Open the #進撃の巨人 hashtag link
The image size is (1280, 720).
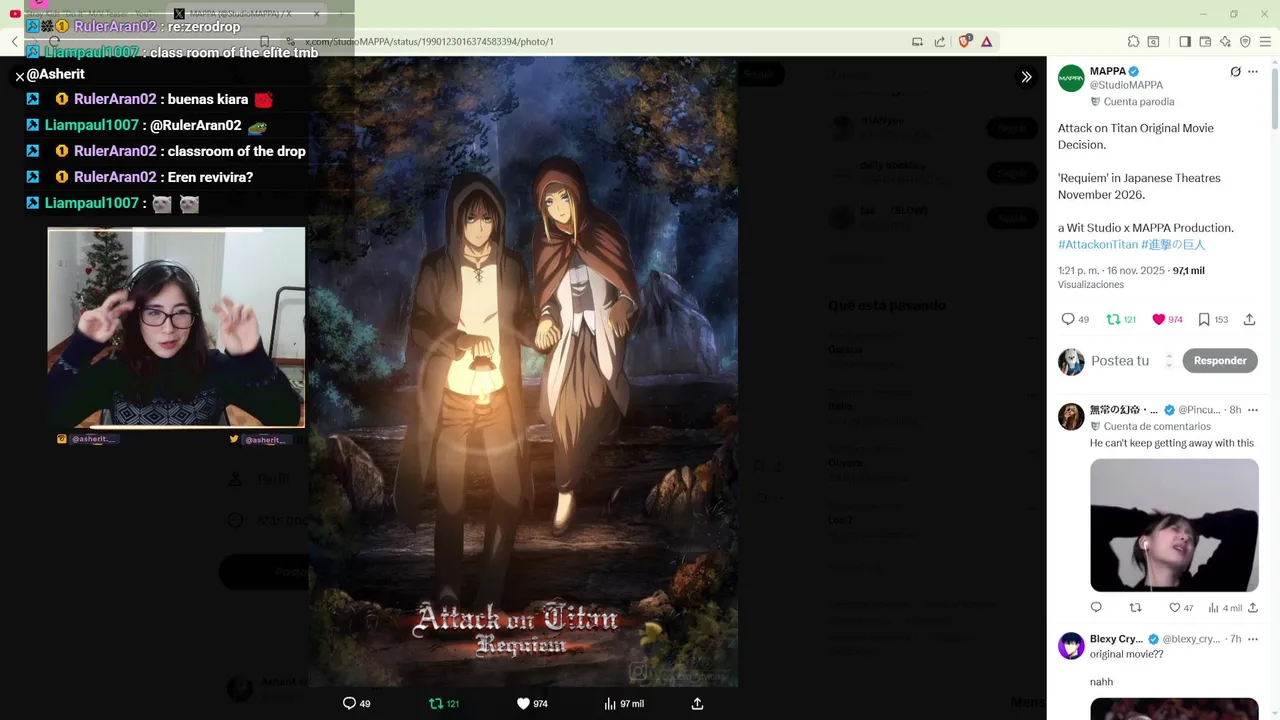click(x=1173, y=244)
